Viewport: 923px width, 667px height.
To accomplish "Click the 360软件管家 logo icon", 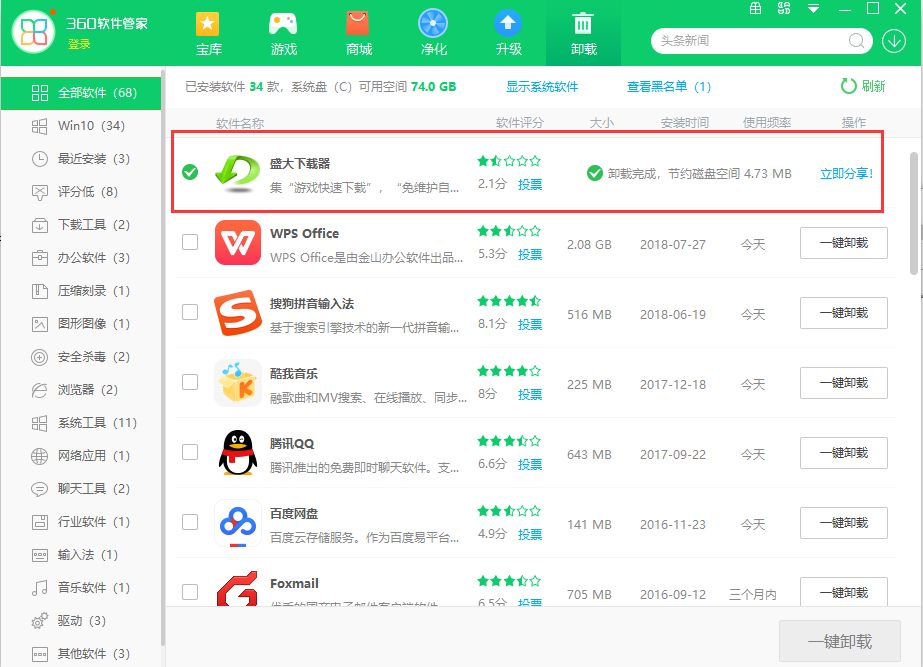I will point(34,32).
